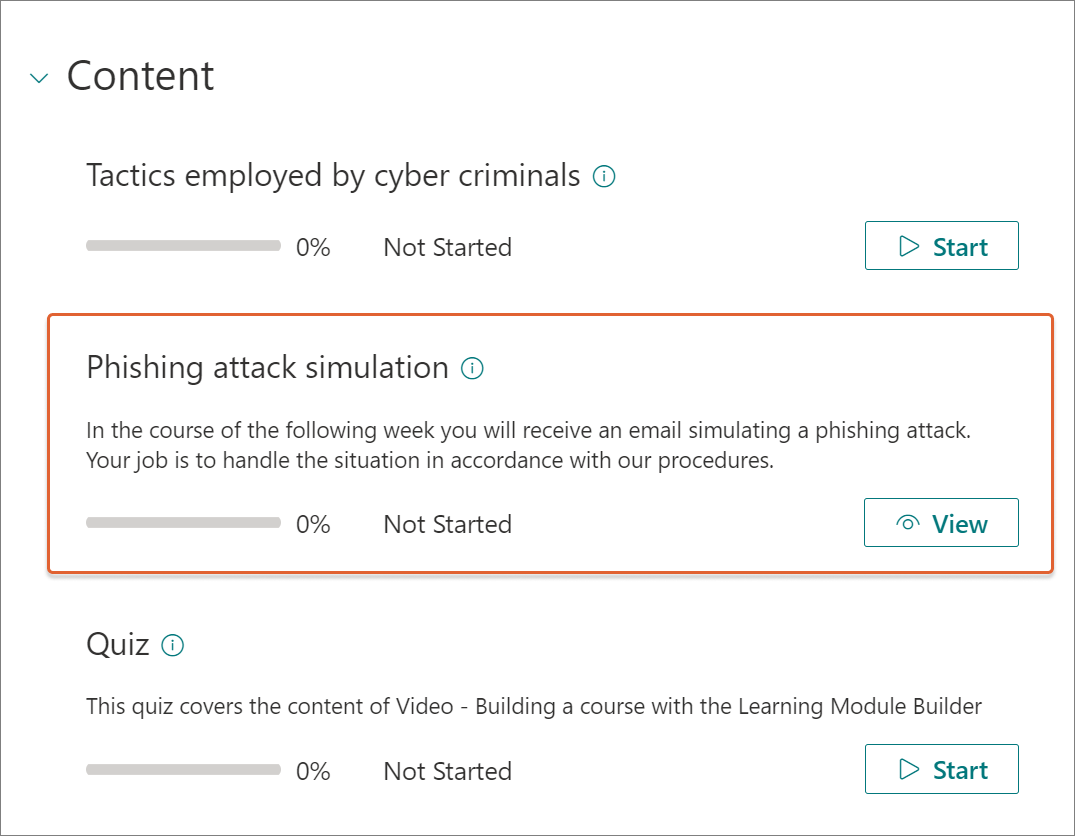This screenshot has height=836, width=1075.
Task: Open Tactics employed by cyber criminals title
Action: (333, 176)
